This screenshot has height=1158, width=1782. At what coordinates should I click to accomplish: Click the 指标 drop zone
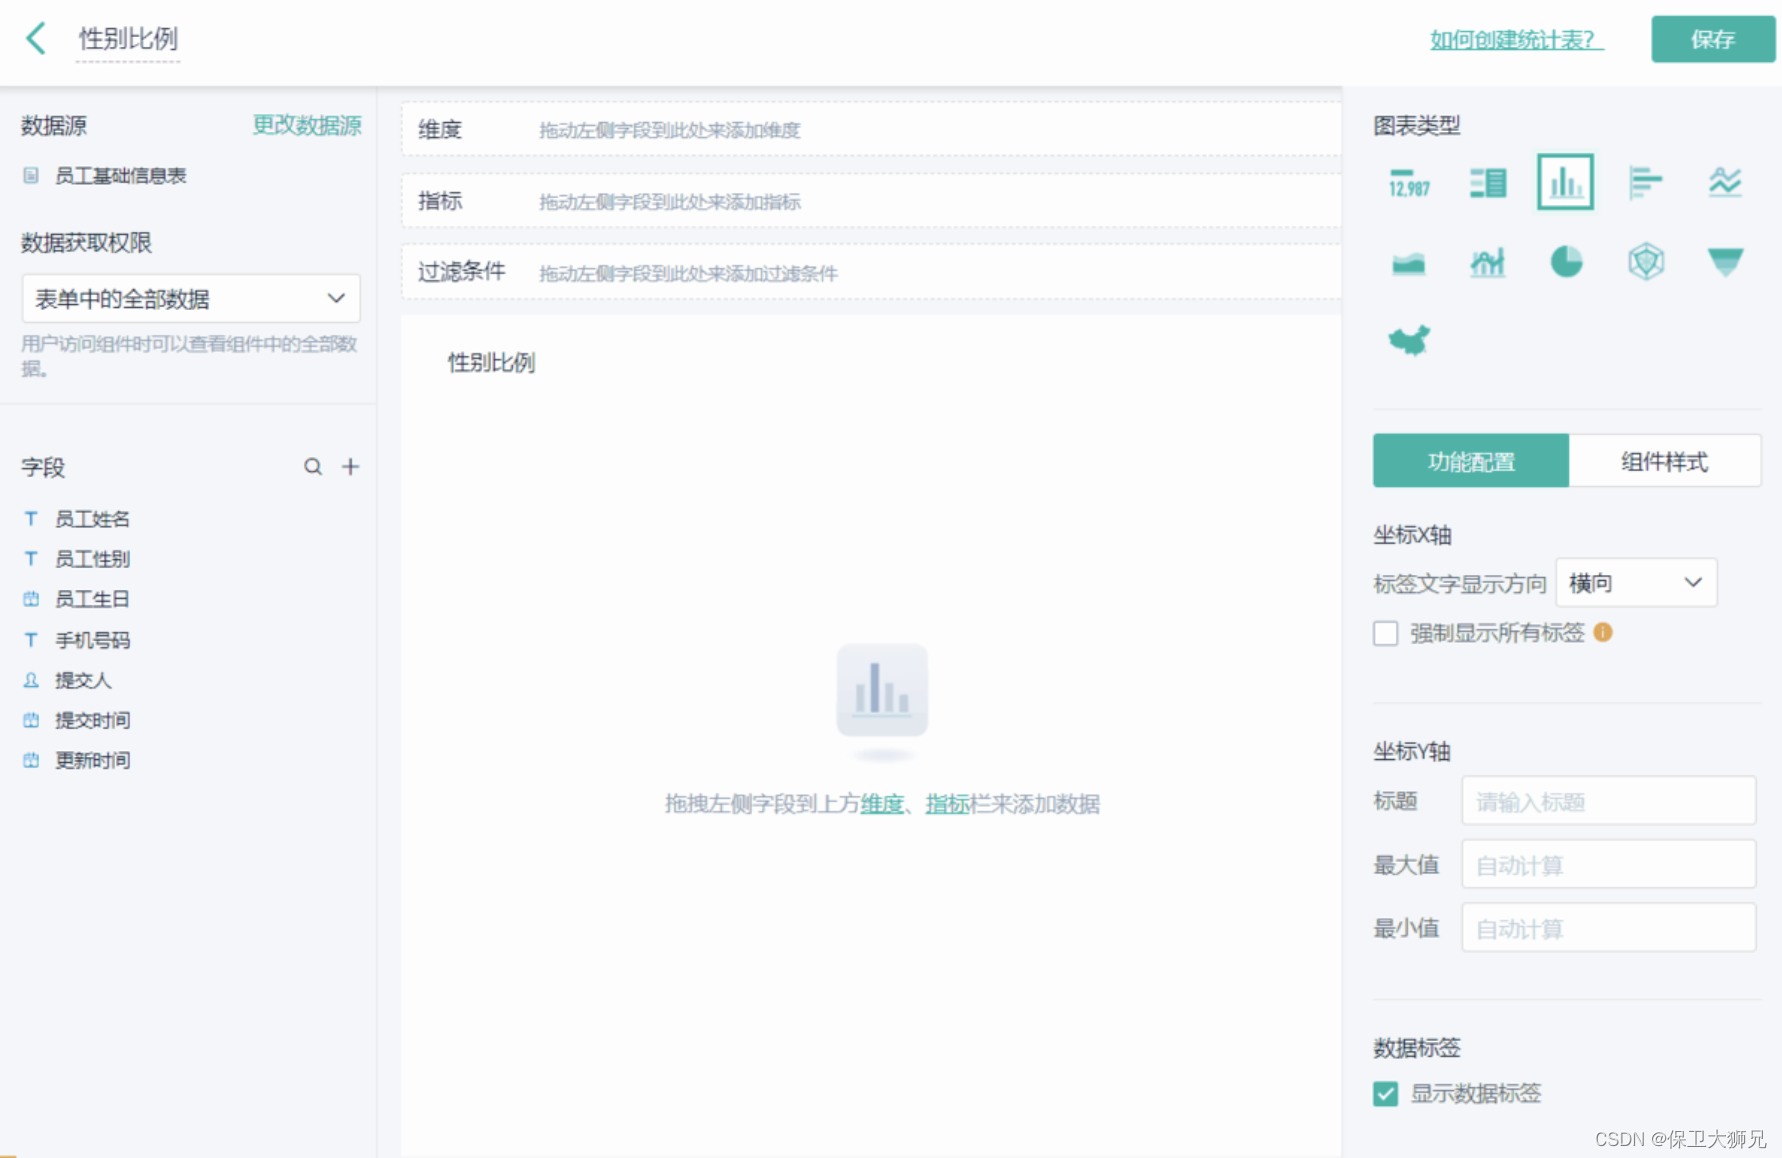(x=871, y=201)
